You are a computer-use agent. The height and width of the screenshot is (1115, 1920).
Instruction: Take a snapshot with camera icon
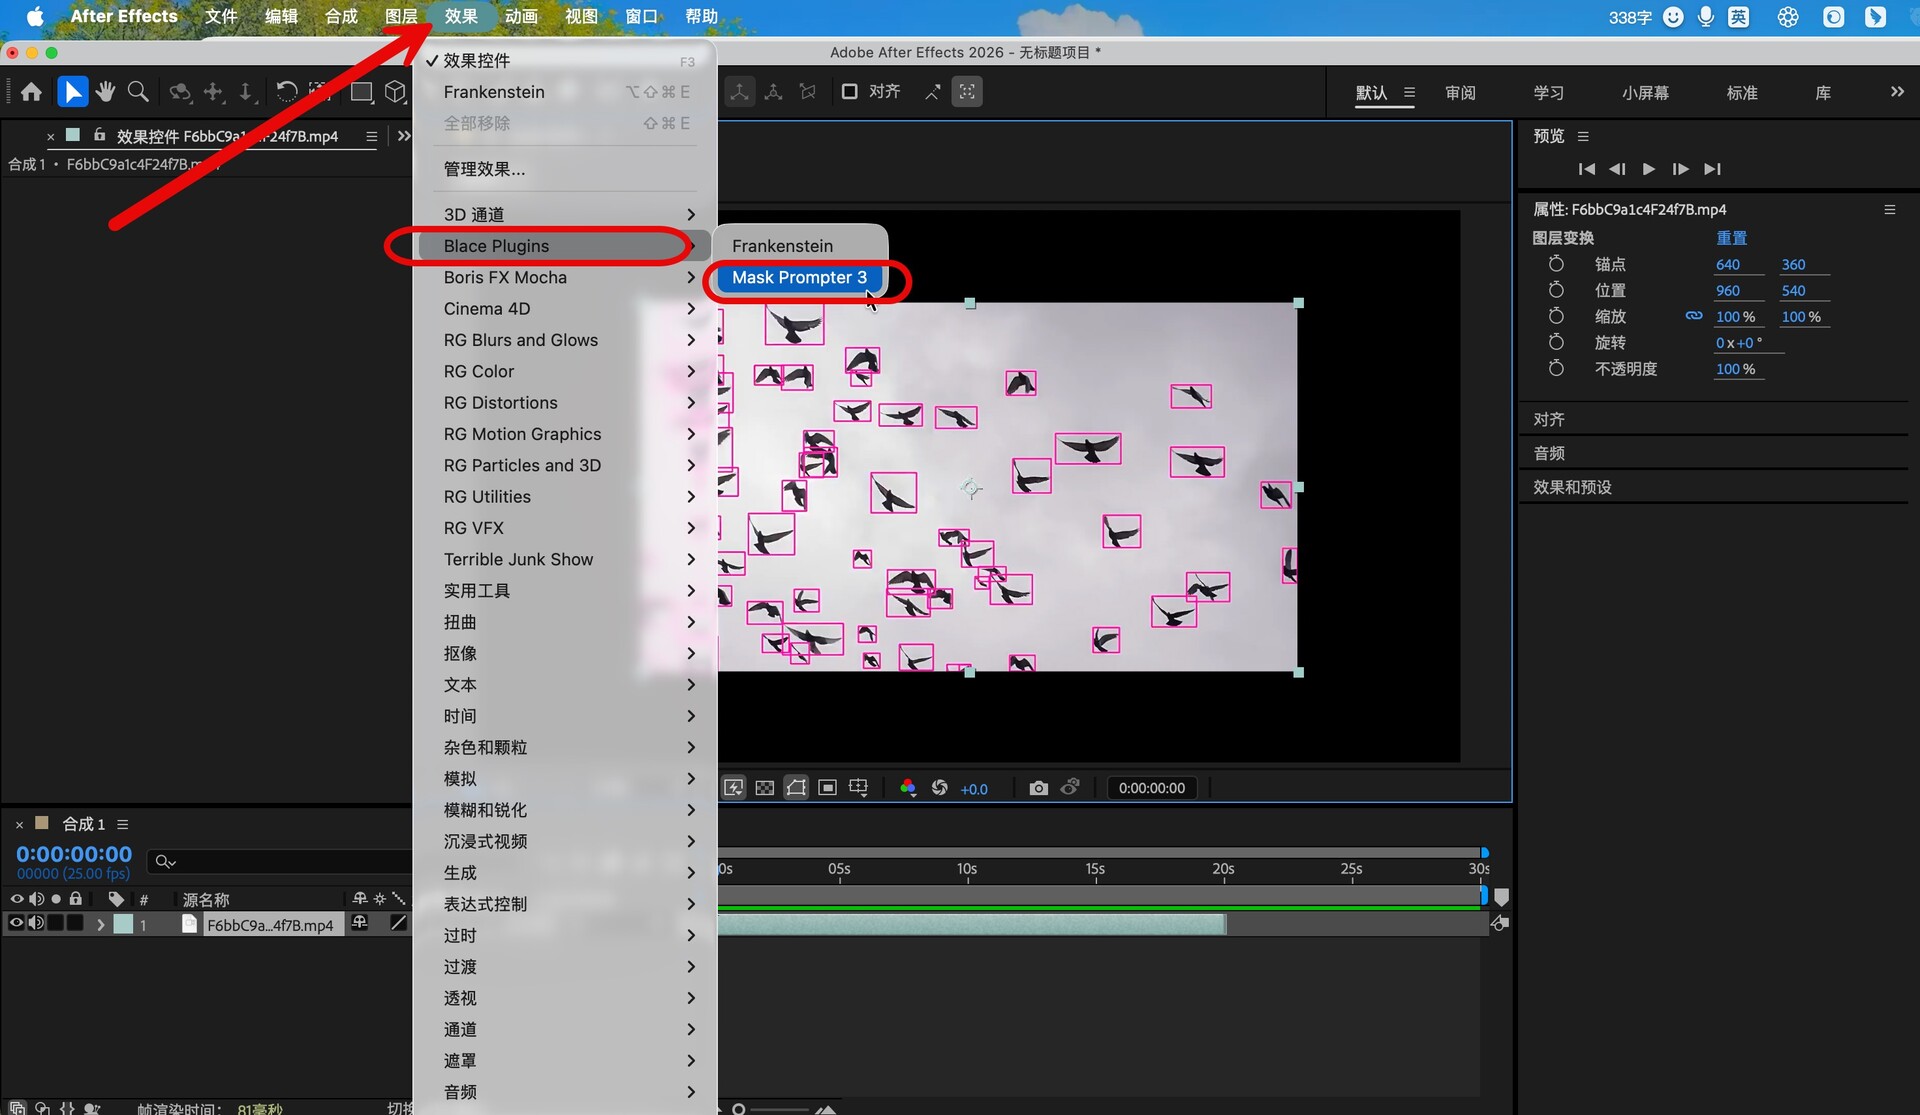(1038, 788)
